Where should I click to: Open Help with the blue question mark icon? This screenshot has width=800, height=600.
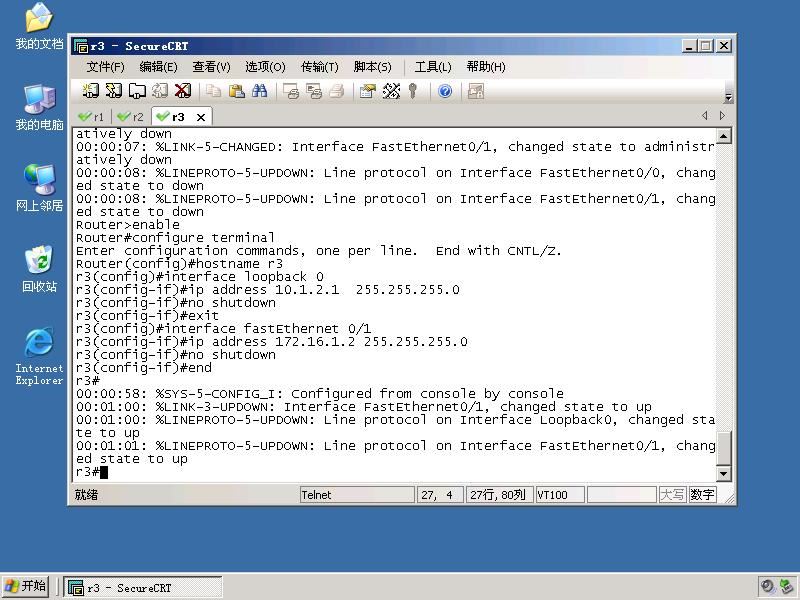coord(445,91)
